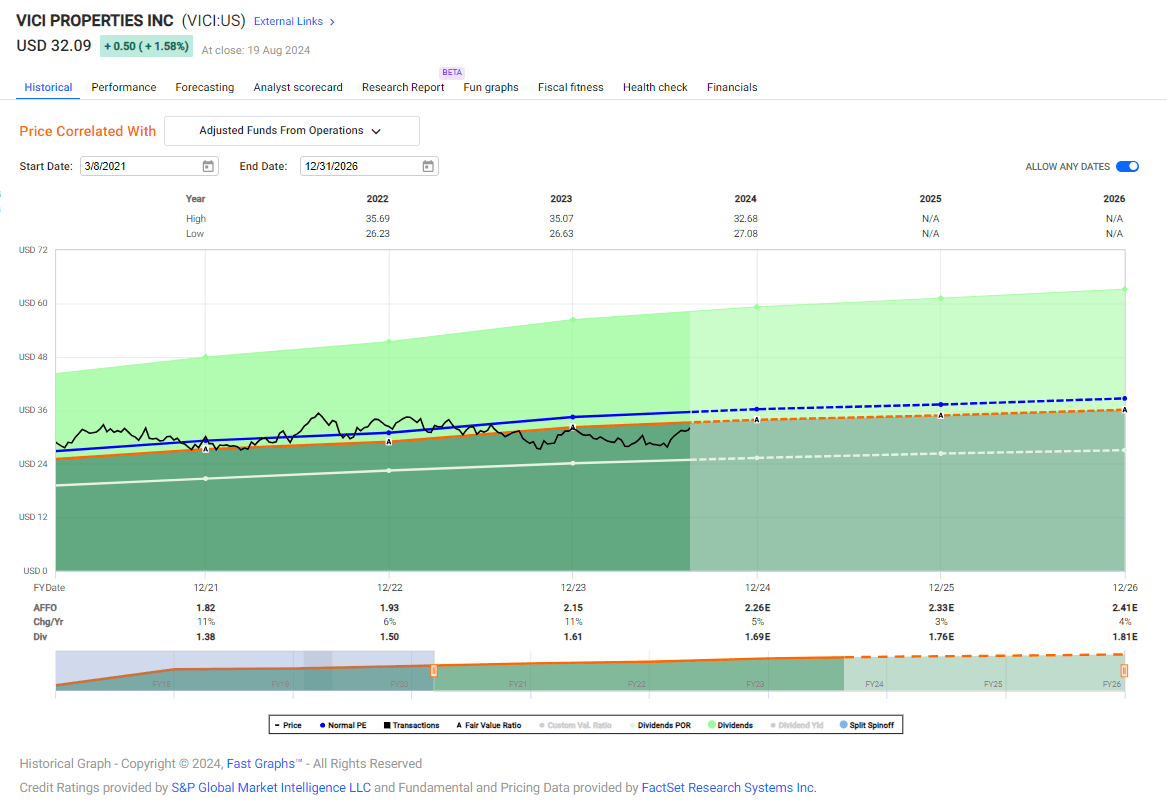1167x807 pixels.
Task: Switch to the Forecasting tab
Action: coord(204,87)
